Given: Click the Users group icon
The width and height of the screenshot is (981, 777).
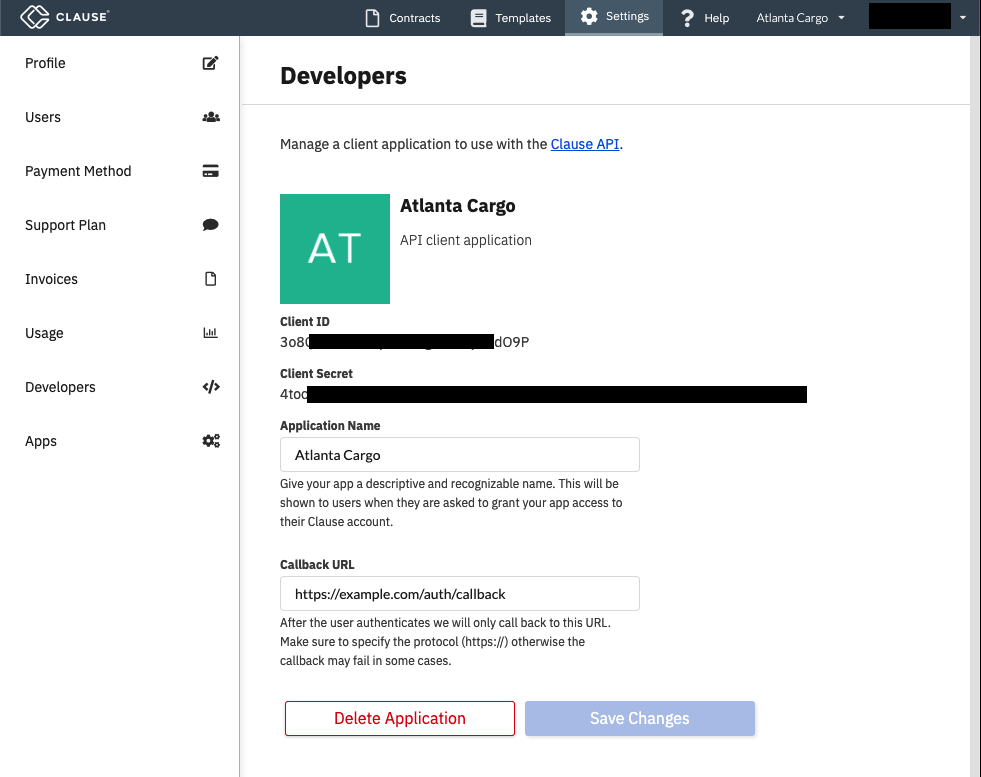Looking at the screenshot, I should 211,117.
